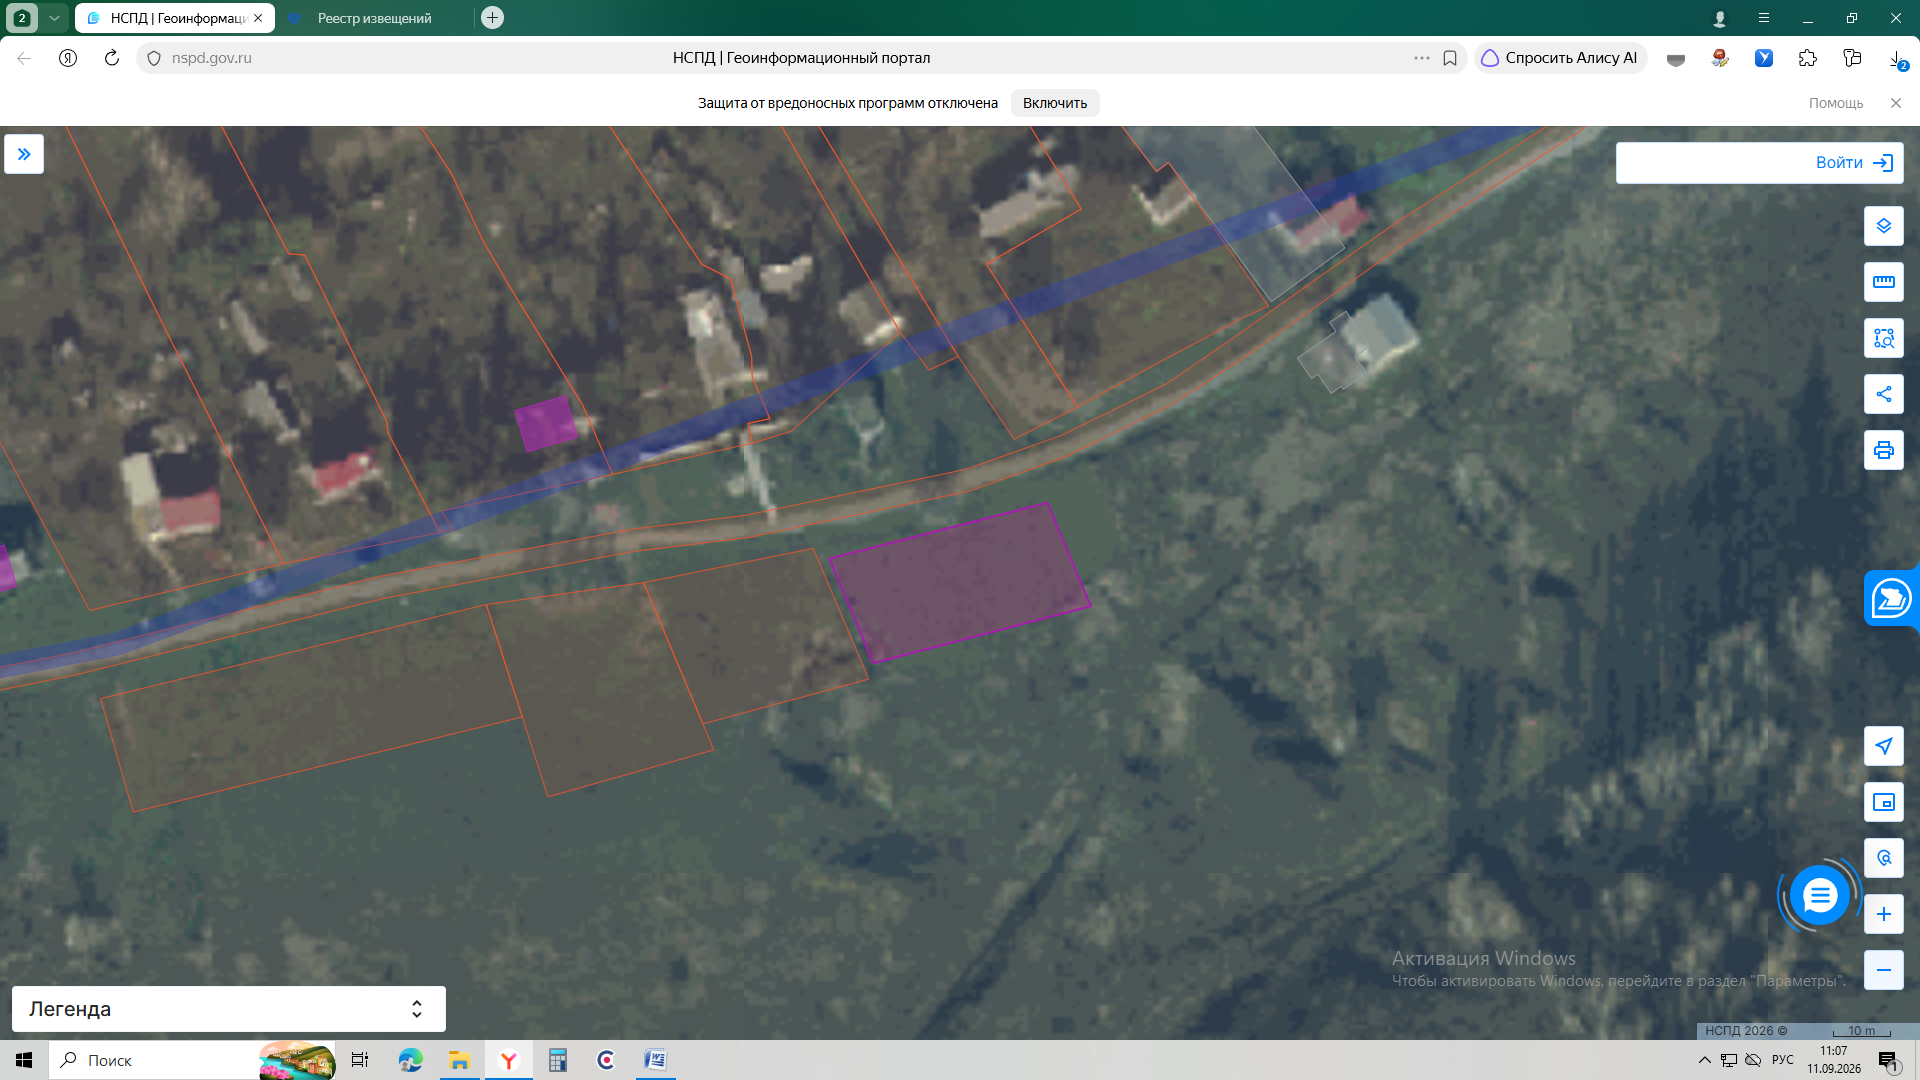Zoom out with the minus button
The height and width of the screenshot is (1080, 1920).
[1883, 970]
